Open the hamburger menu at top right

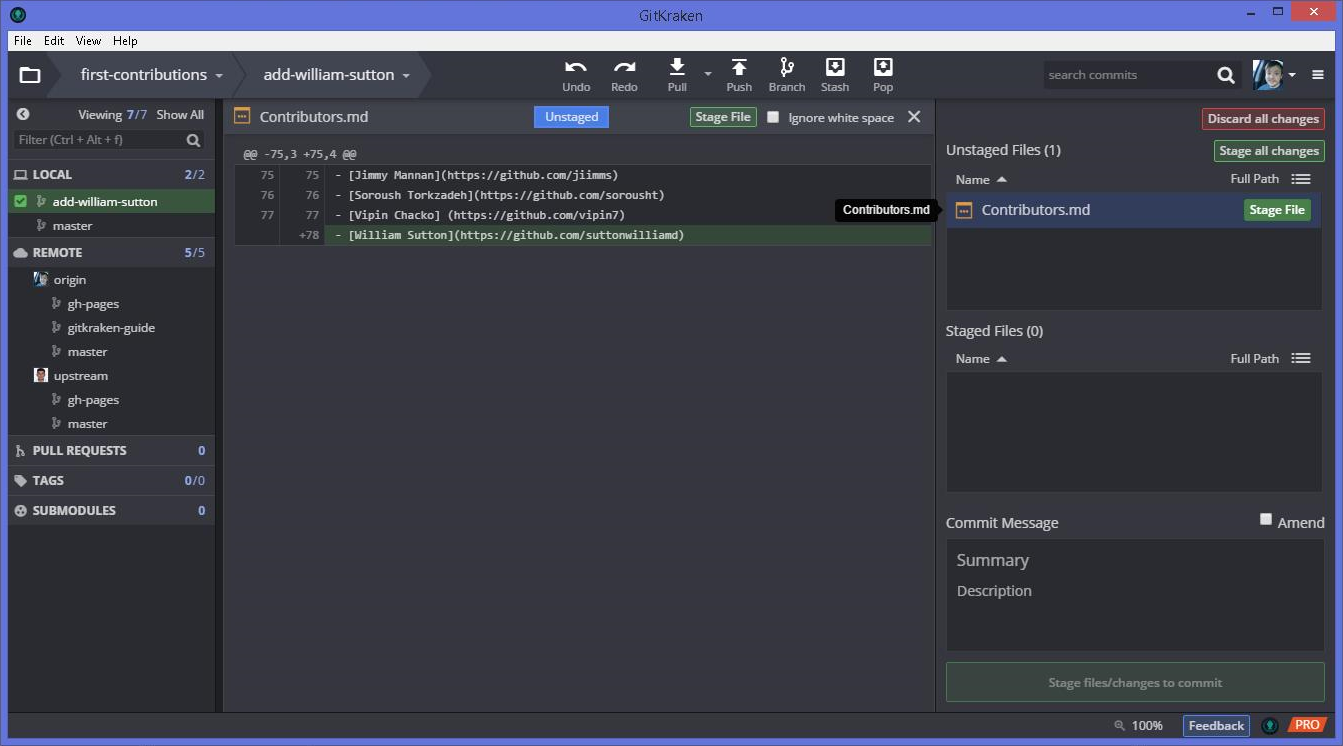click(x=1318, y=75)
